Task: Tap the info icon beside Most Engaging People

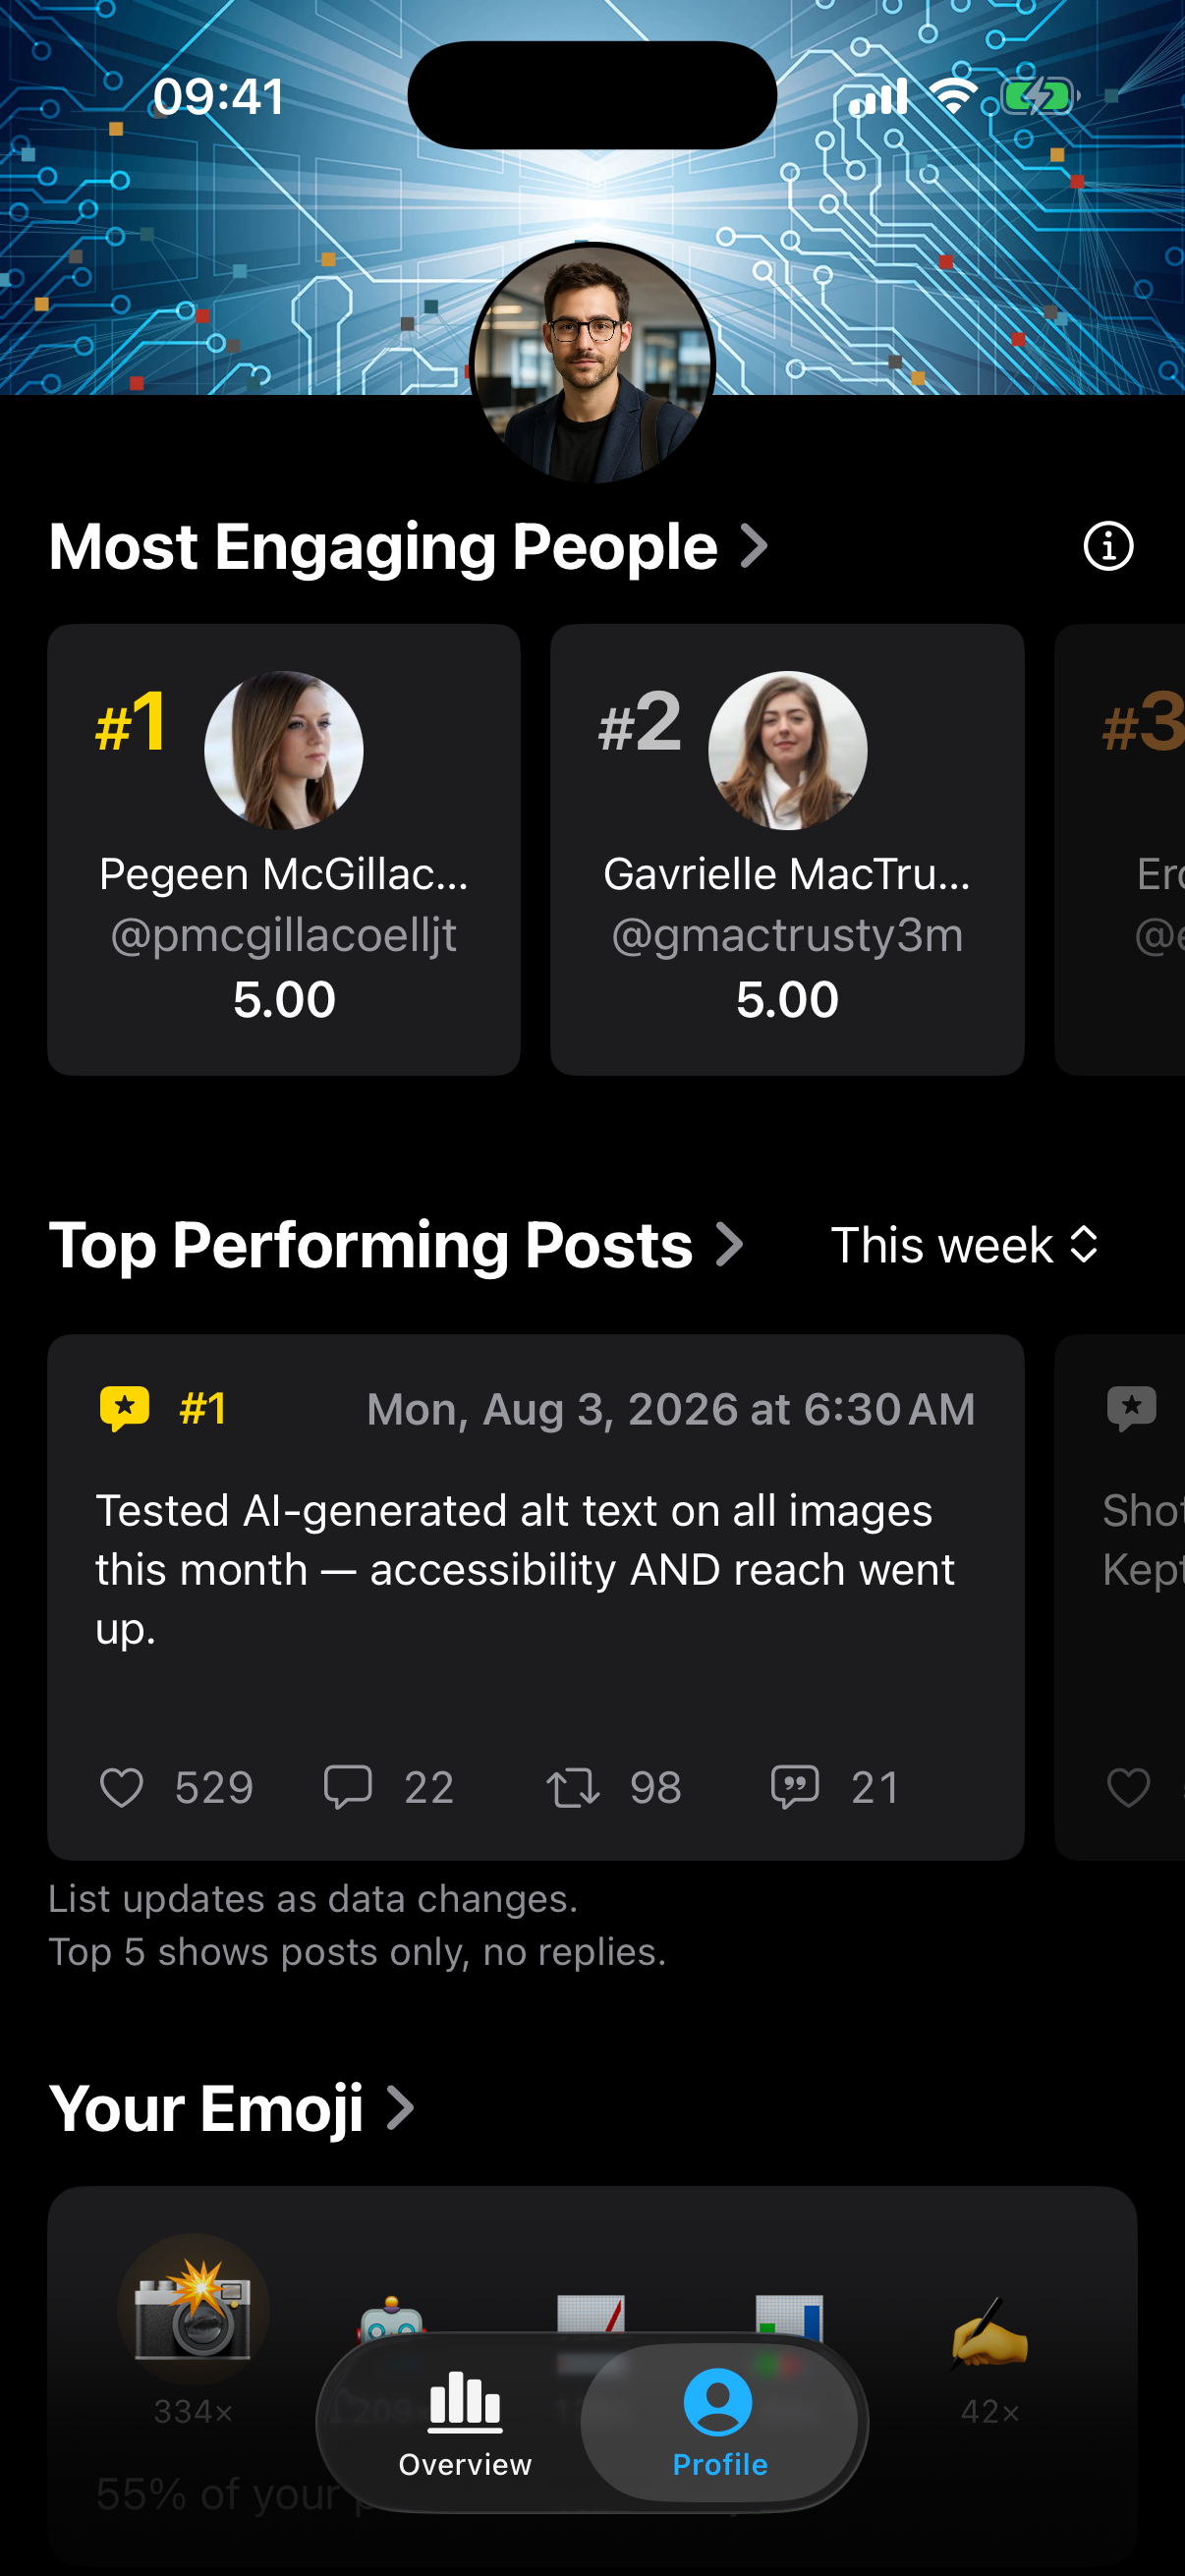Action: click(x=1108, y=546)
